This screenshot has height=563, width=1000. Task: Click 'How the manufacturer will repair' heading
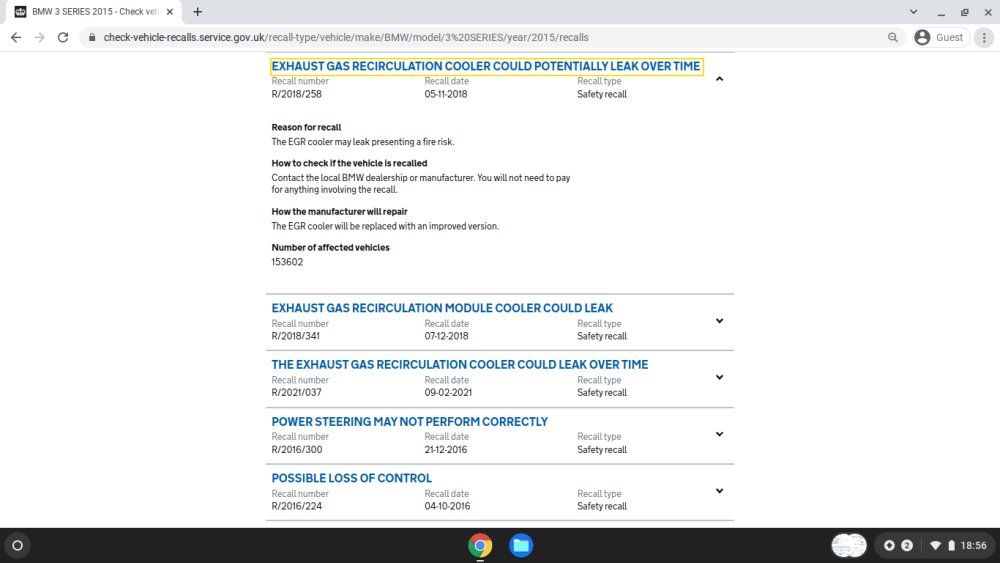click(x=339, y=212)
